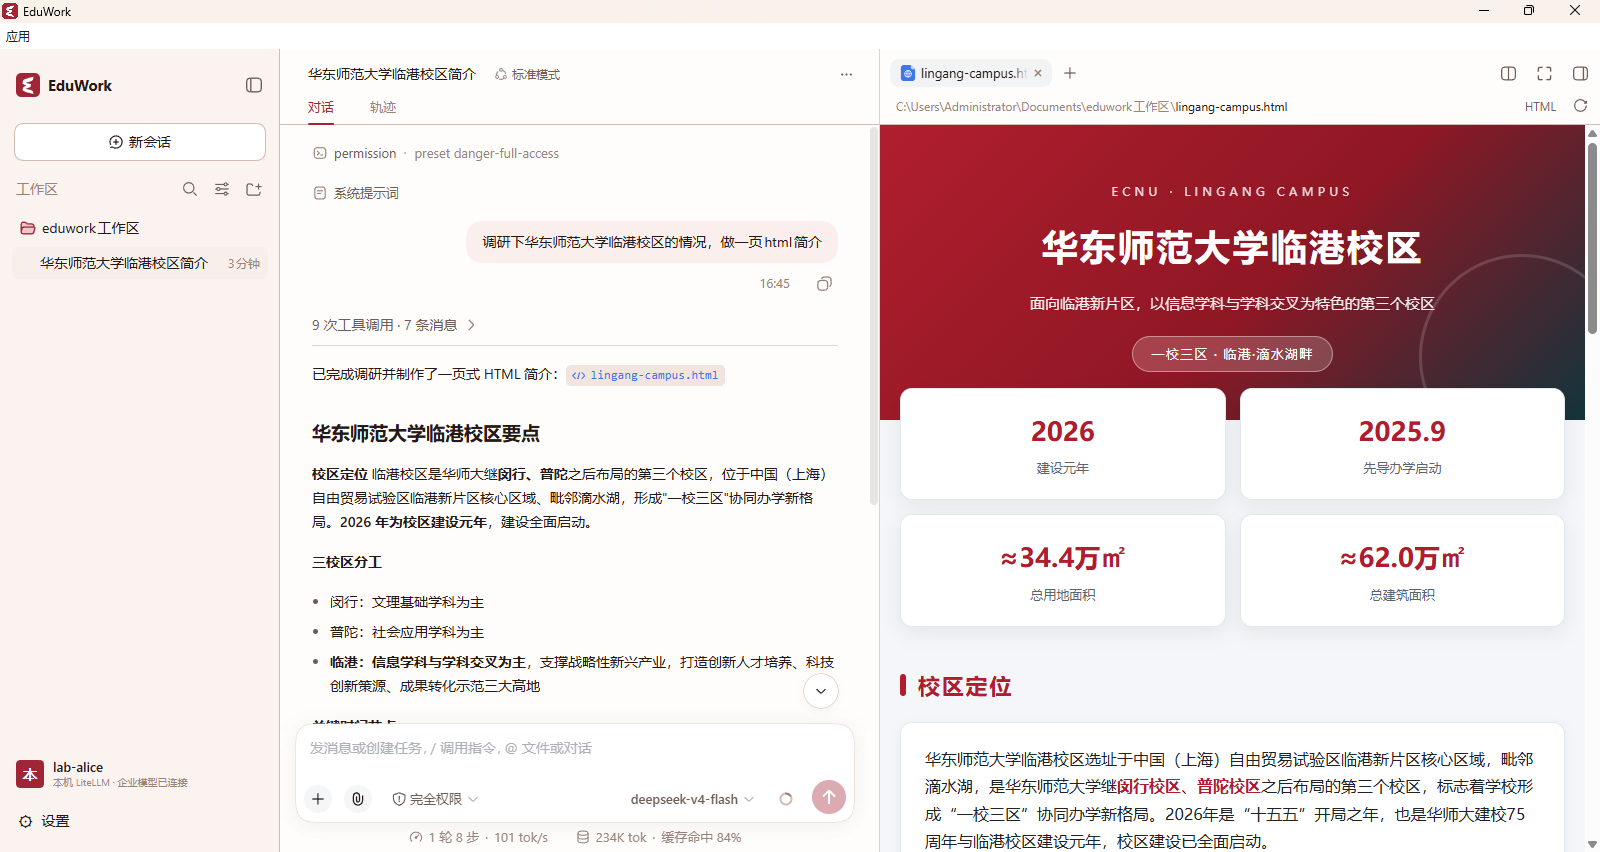
Task: Search the workspace list
Action: click(190, 189)
